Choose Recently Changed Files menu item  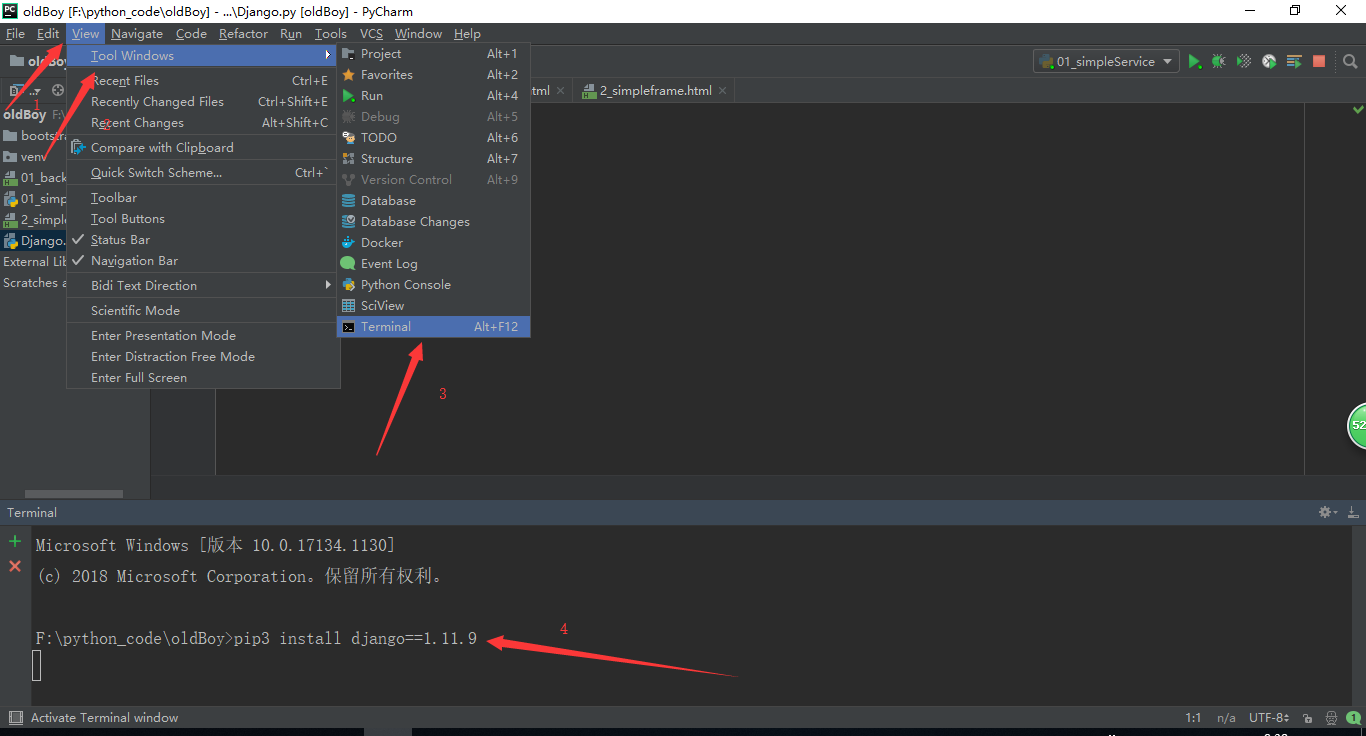tap(203, 102)
